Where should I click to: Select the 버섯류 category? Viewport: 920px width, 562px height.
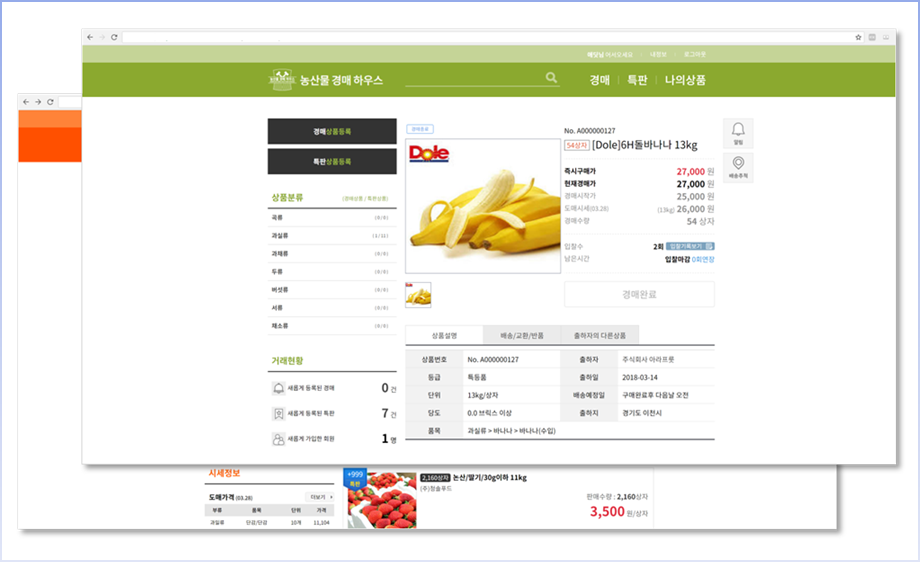(x=332, y=290)
